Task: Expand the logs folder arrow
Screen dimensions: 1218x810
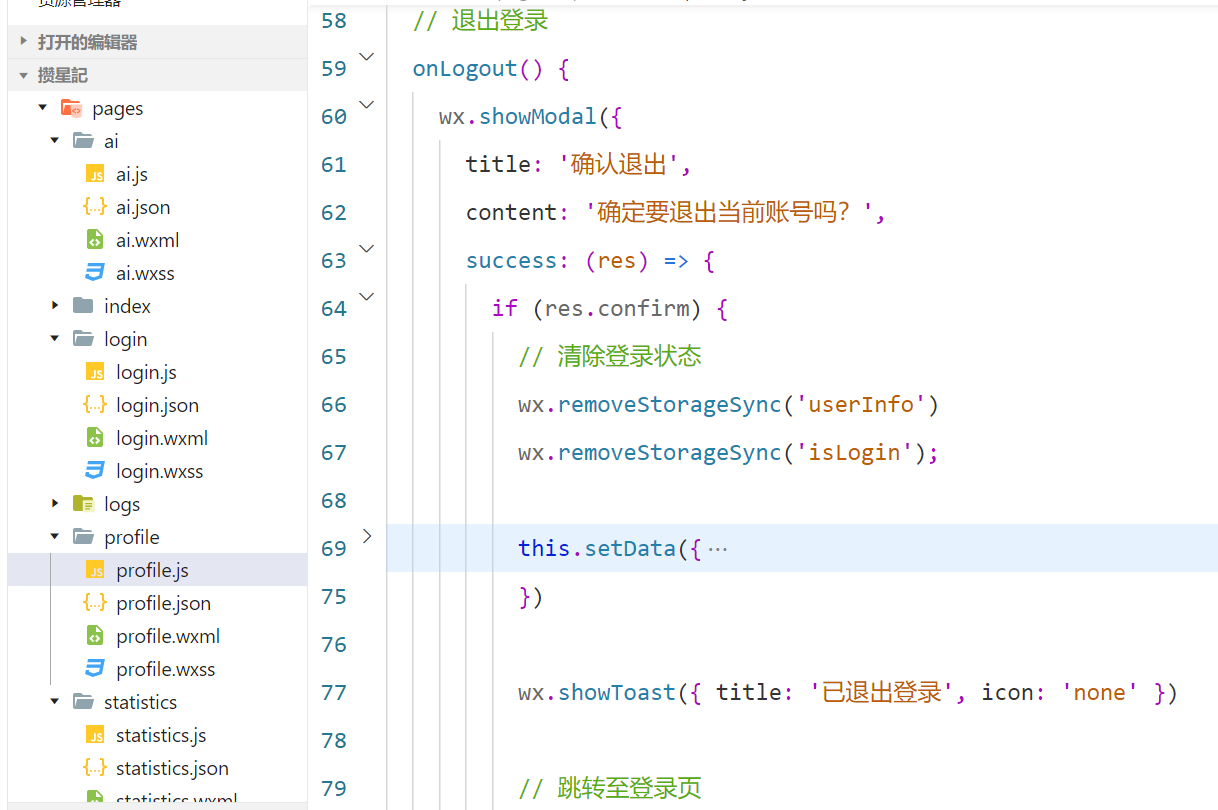Action: [x=55, y=504]
